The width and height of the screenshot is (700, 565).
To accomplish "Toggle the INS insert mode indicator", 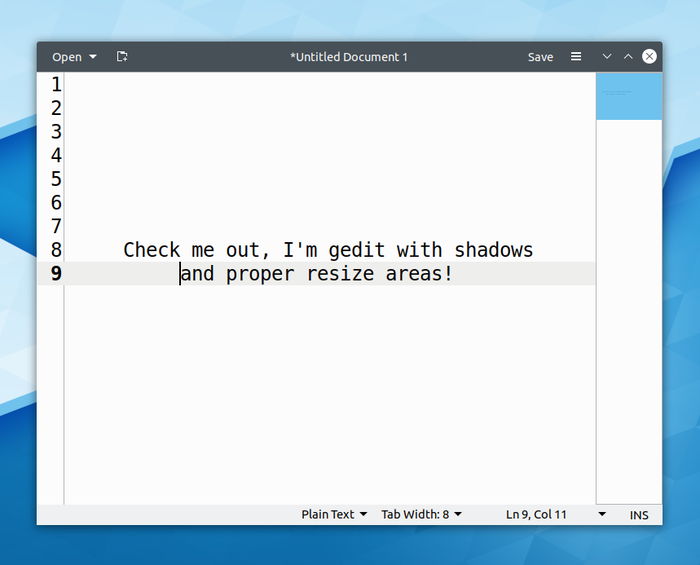I will click(639, 515).
